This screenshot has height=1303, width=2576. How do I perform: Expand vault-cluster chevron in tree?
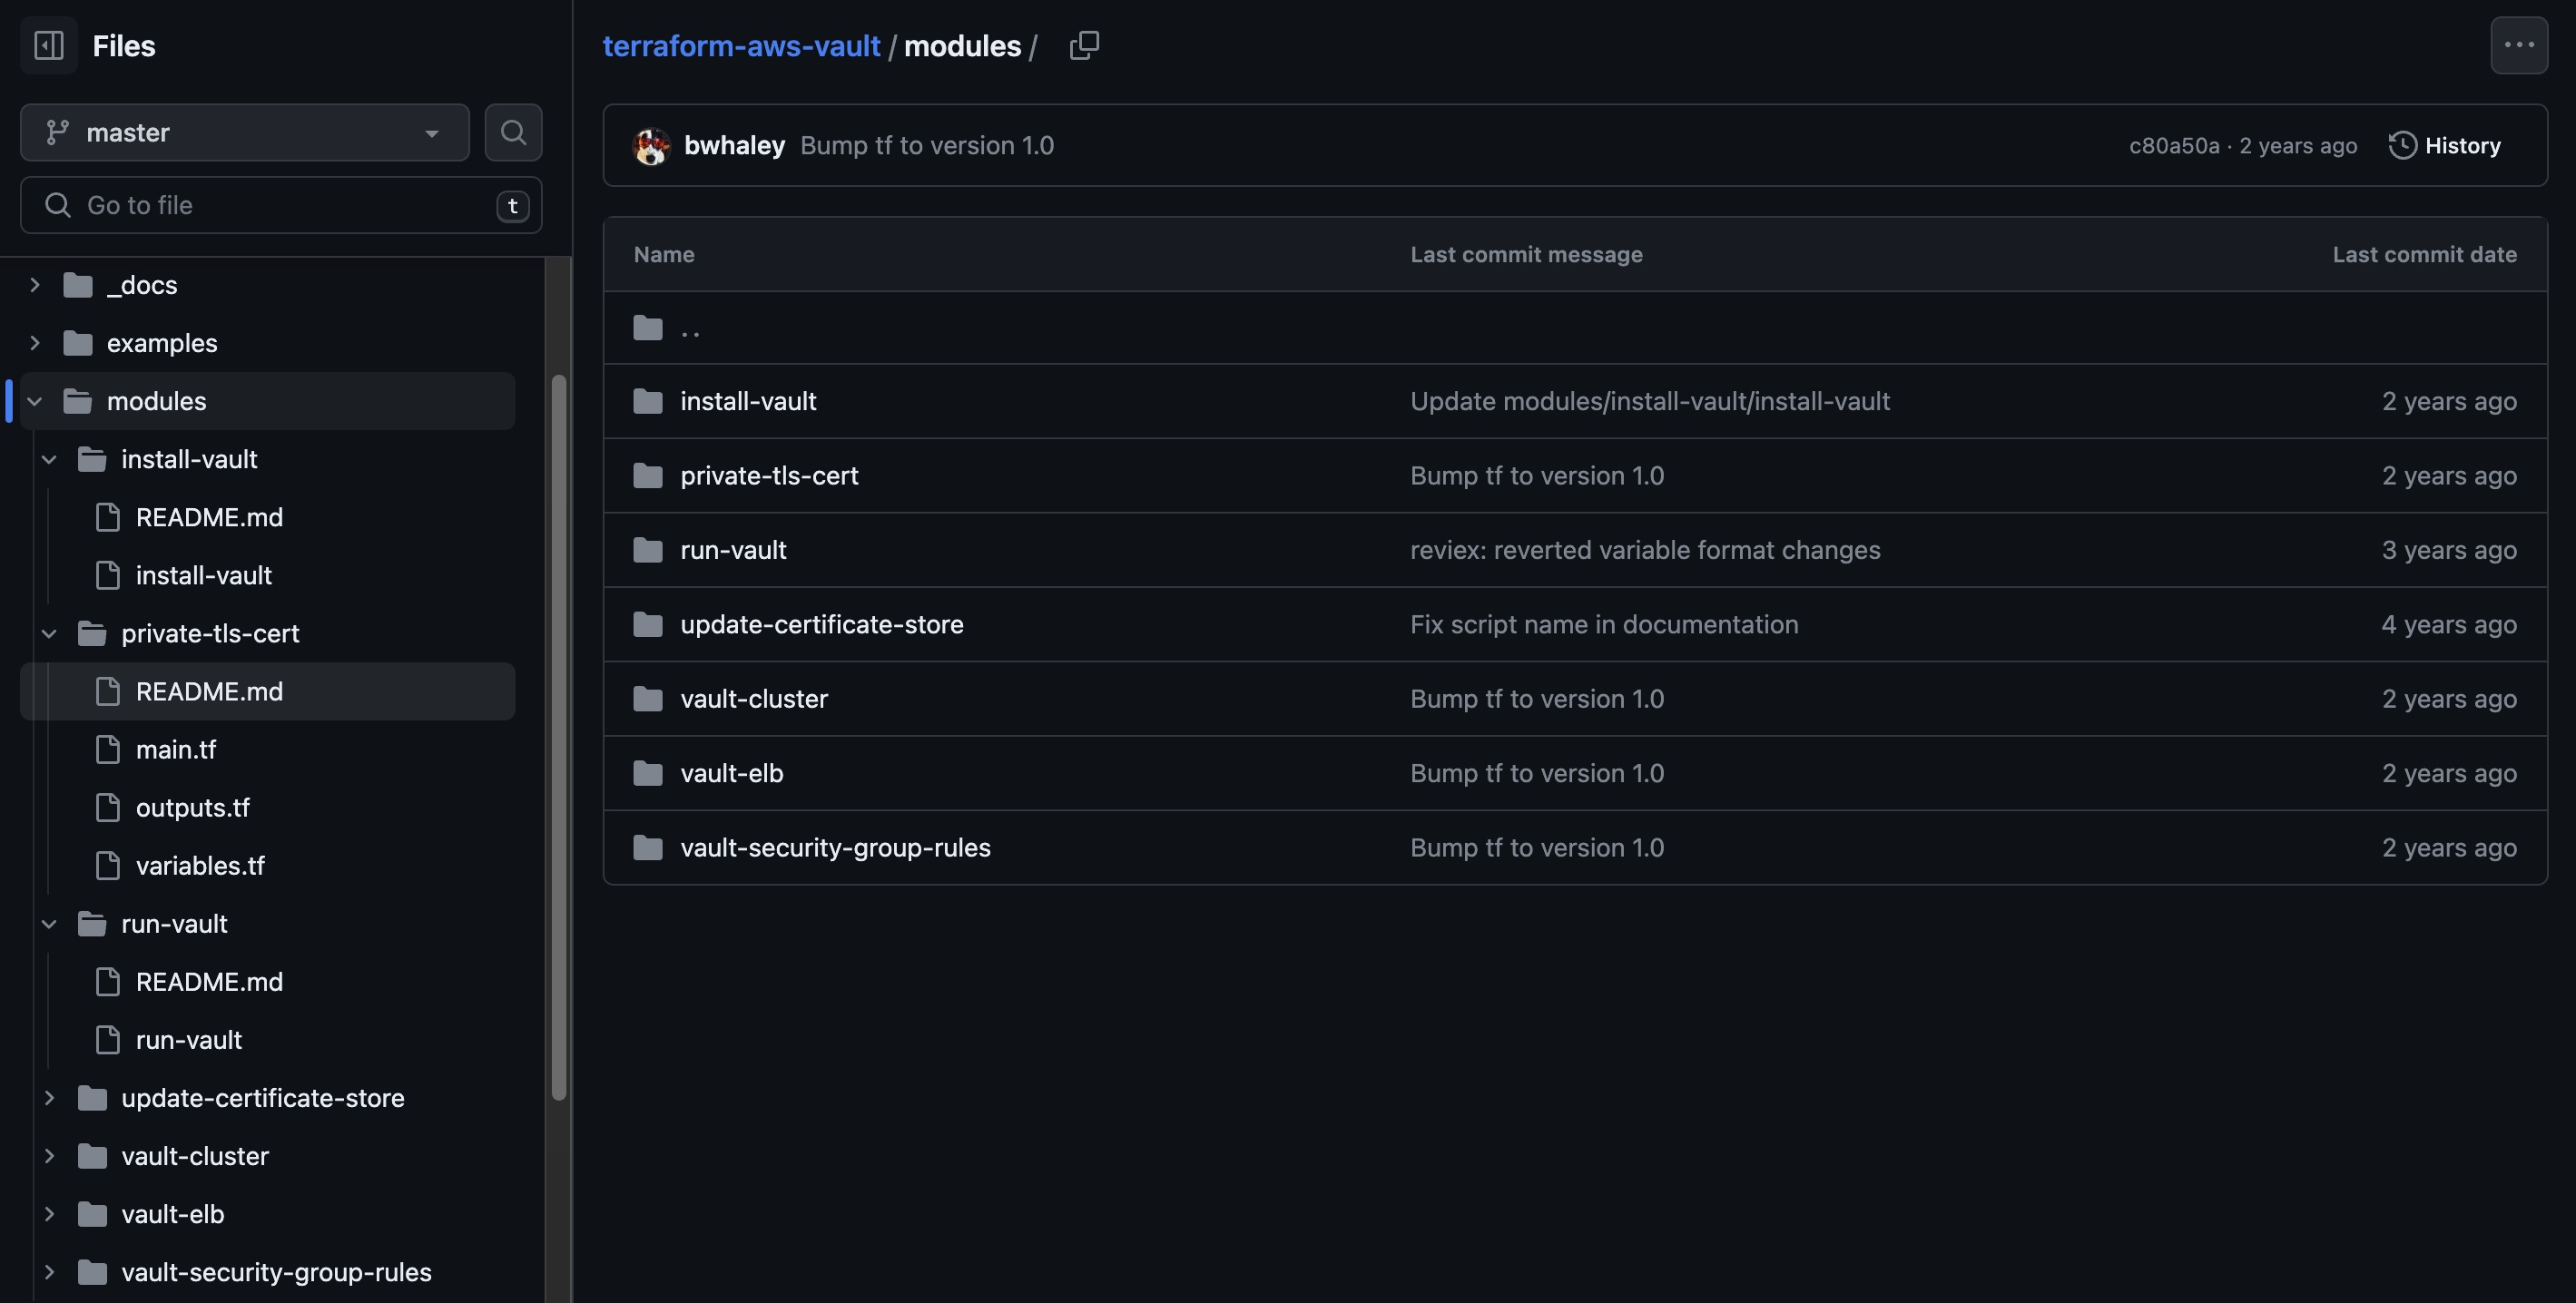tap(49, 1156)
